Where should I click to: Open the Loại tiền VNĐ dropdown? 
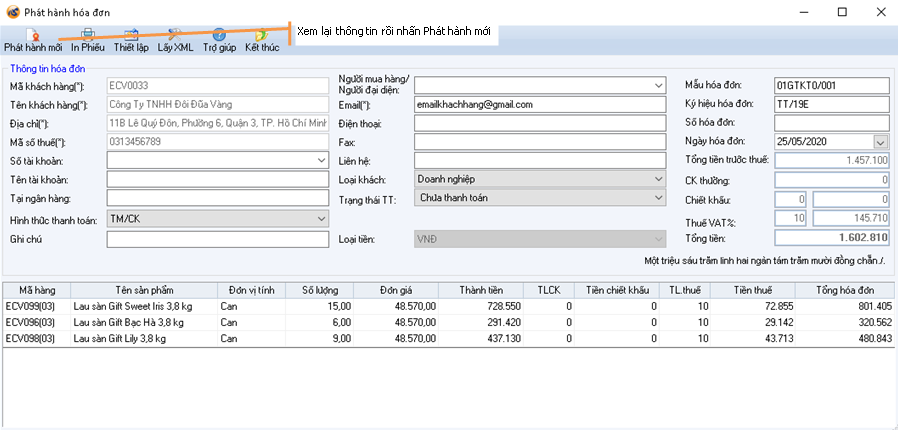click(659, 239)
